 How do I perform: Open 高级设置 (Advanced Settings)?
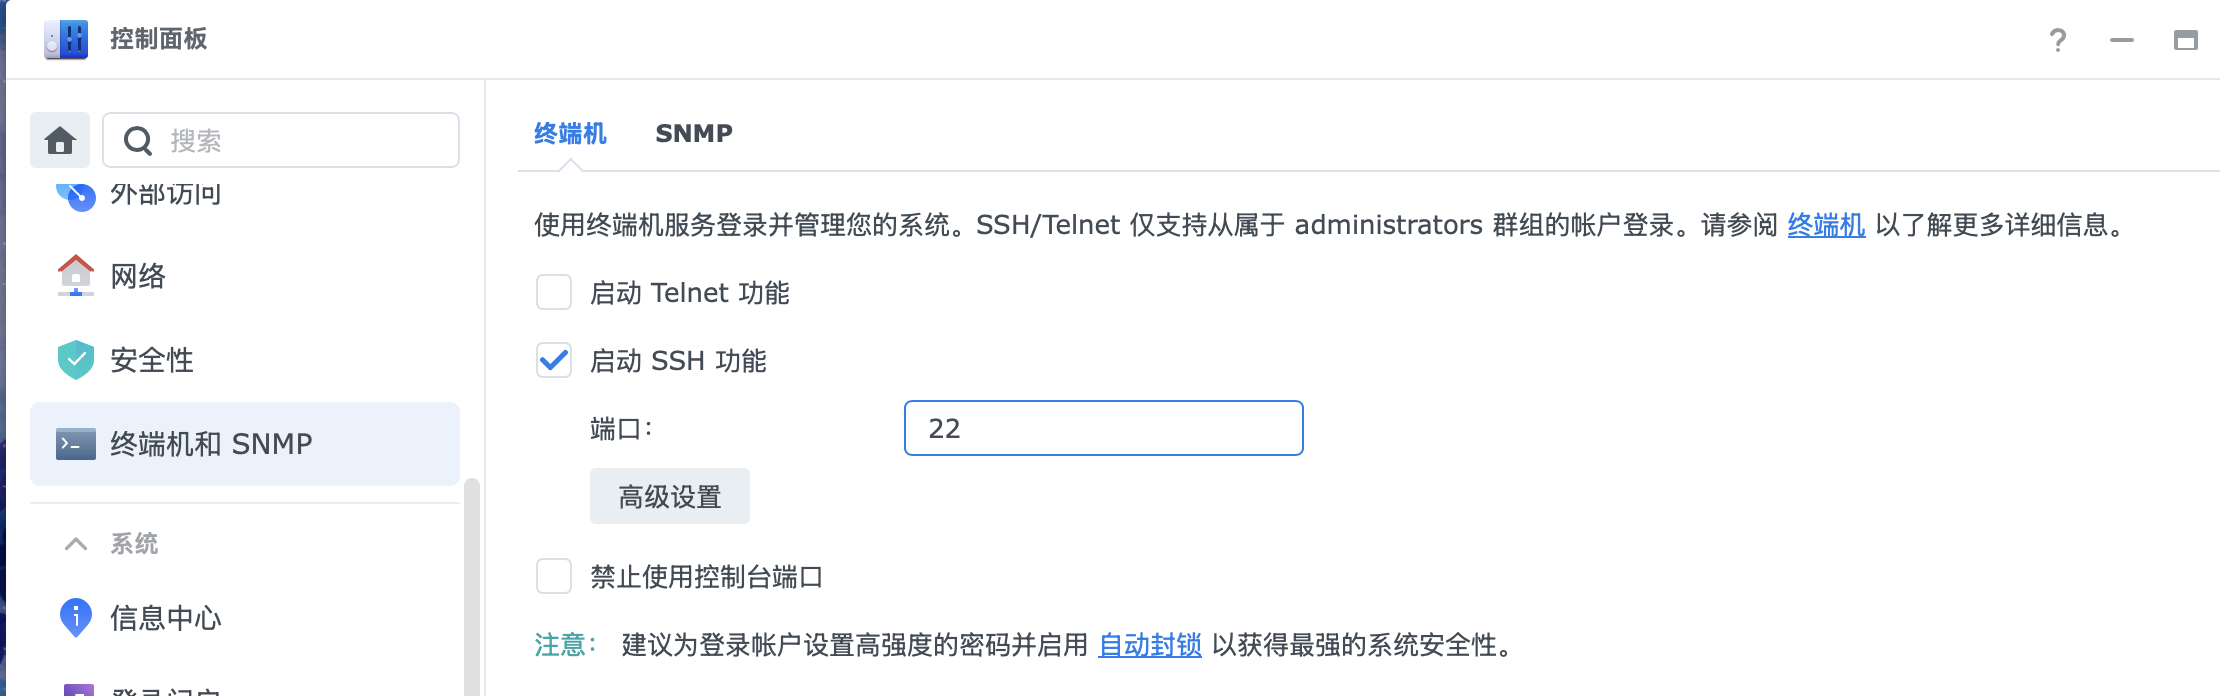669,495
